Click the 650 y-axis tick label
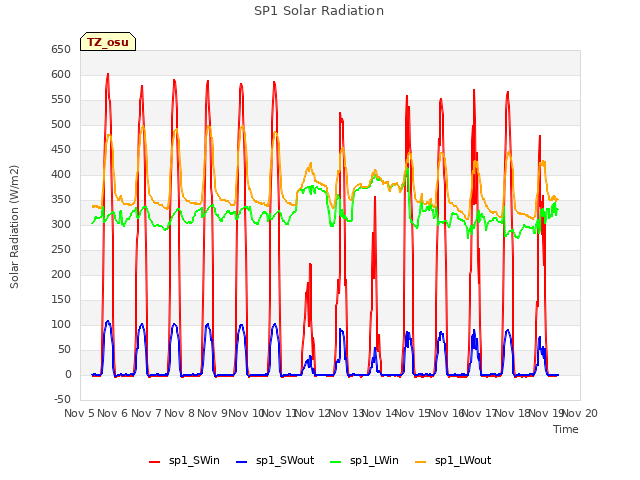The width and height of the screenshot is (640, 480). [x=61, y=49]
